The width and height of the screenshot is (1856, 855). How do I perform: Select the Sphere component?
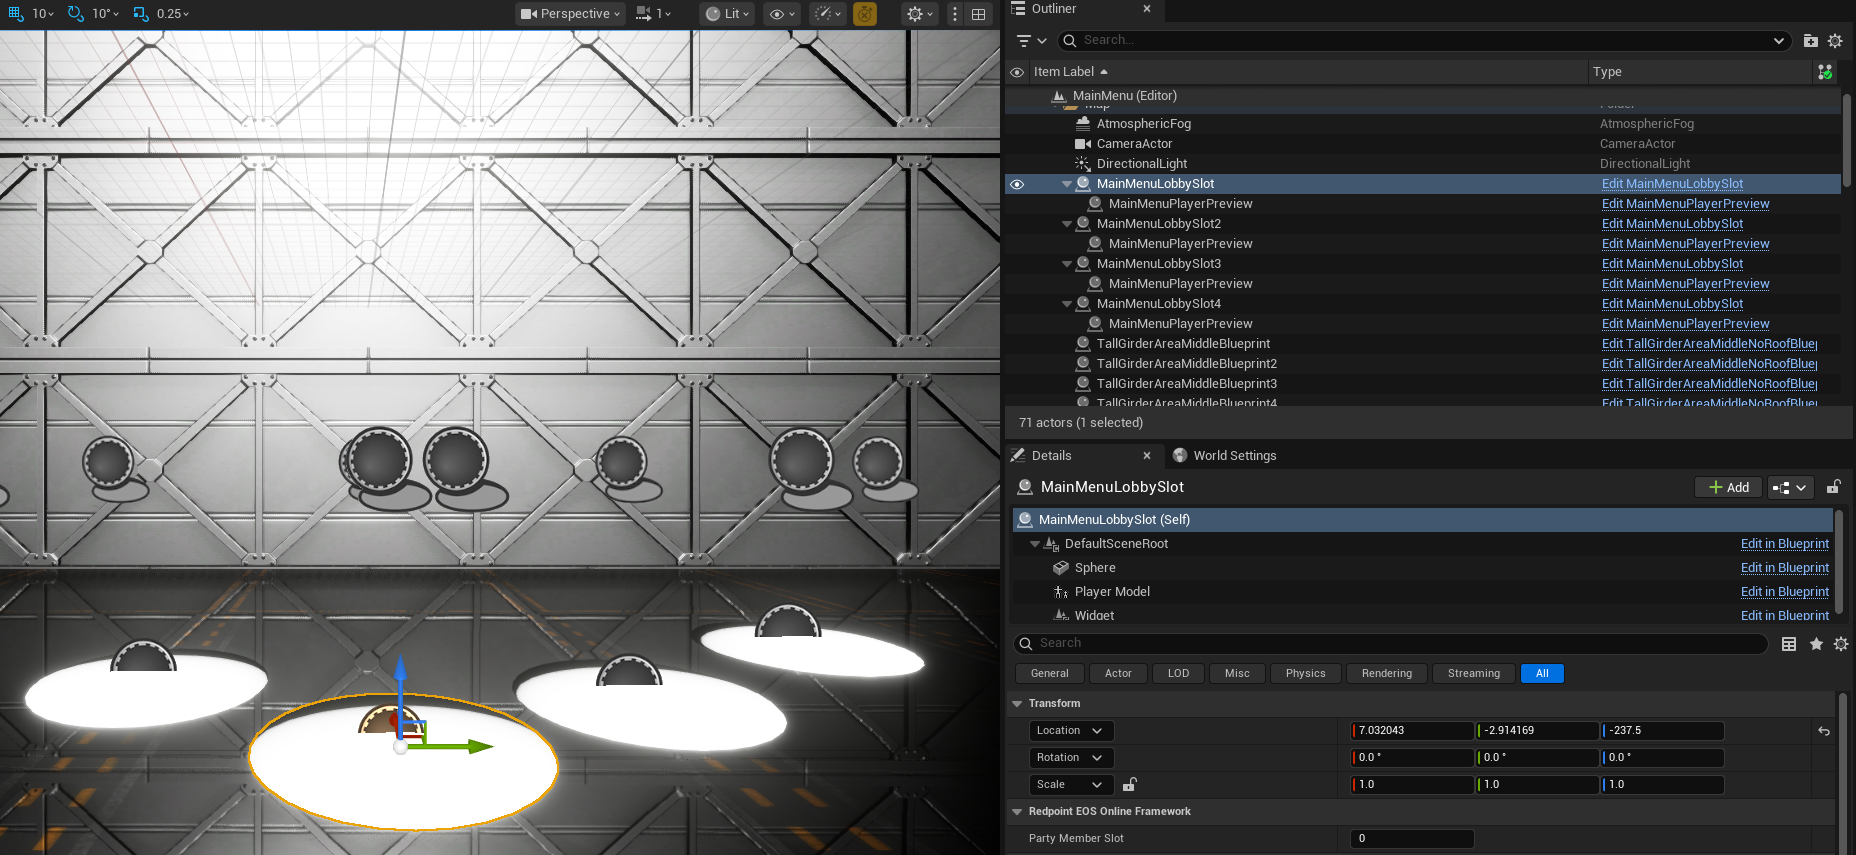pos(1095,568)
